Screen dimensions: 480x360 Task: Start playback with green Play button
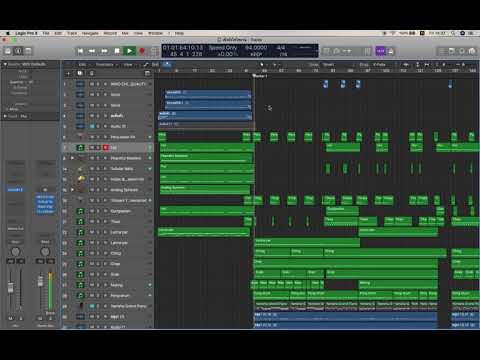(x=129, y=51)
